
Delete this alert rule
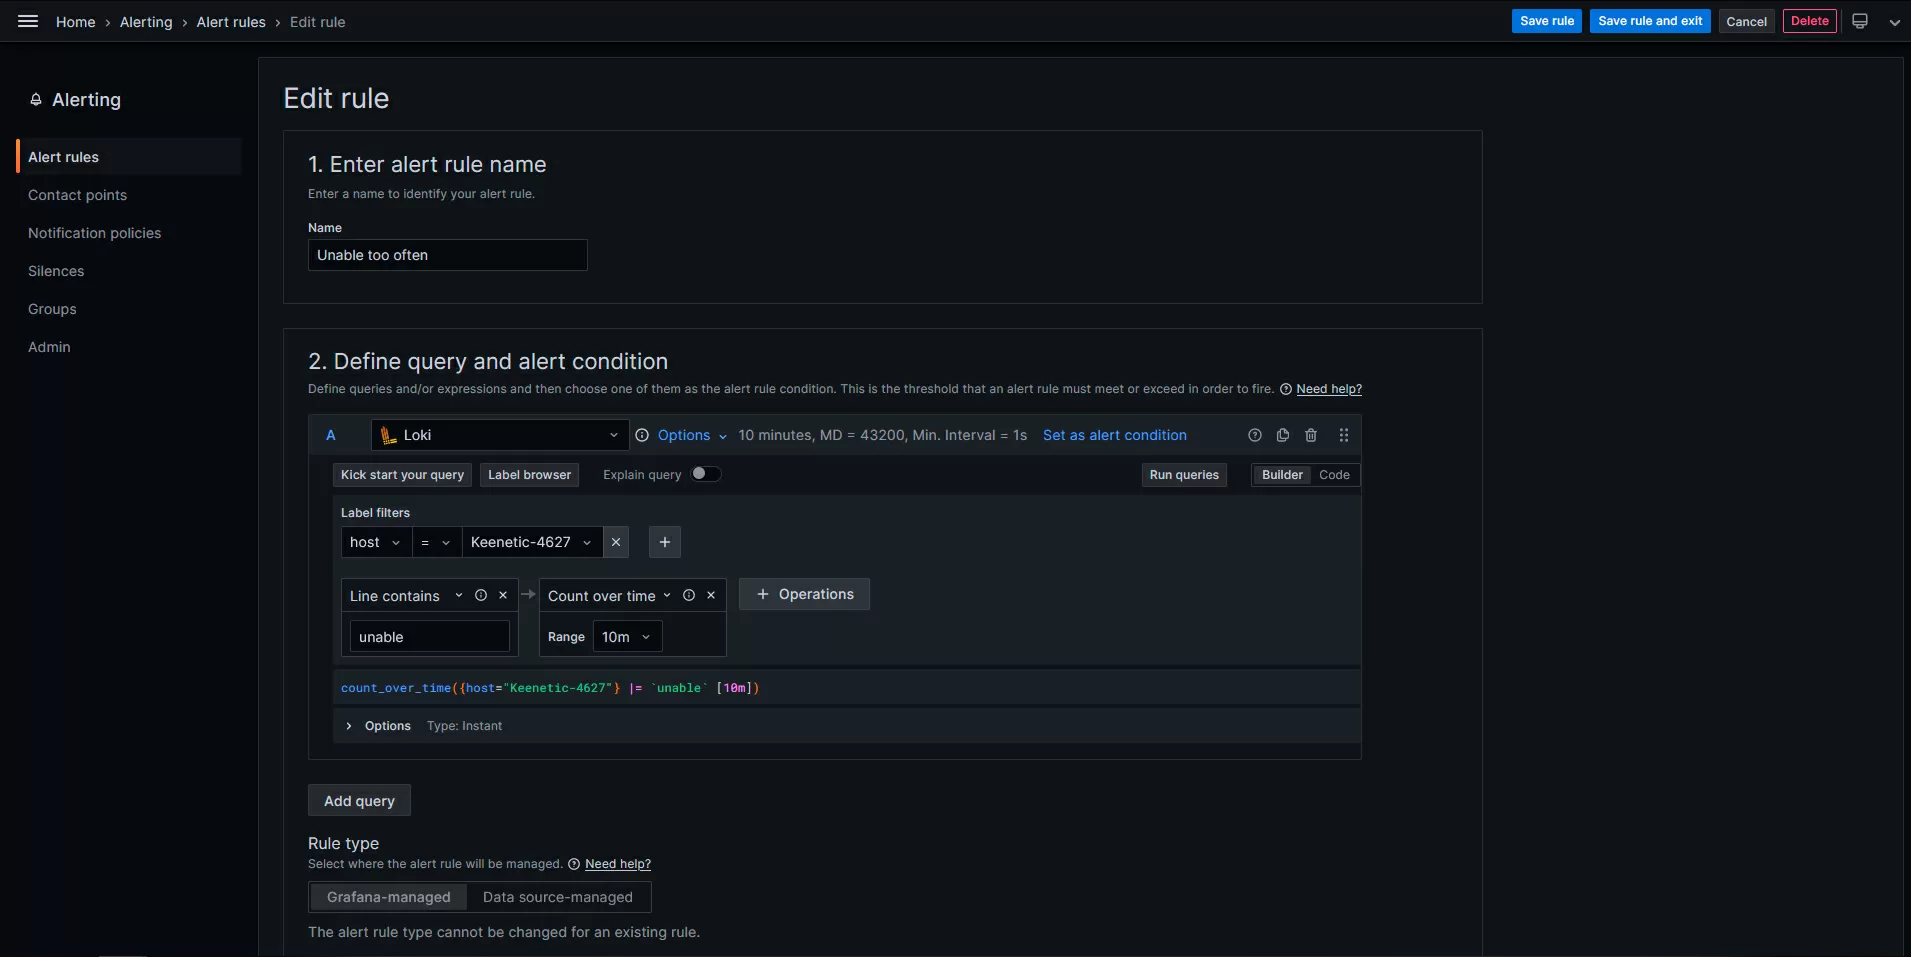1810,21
